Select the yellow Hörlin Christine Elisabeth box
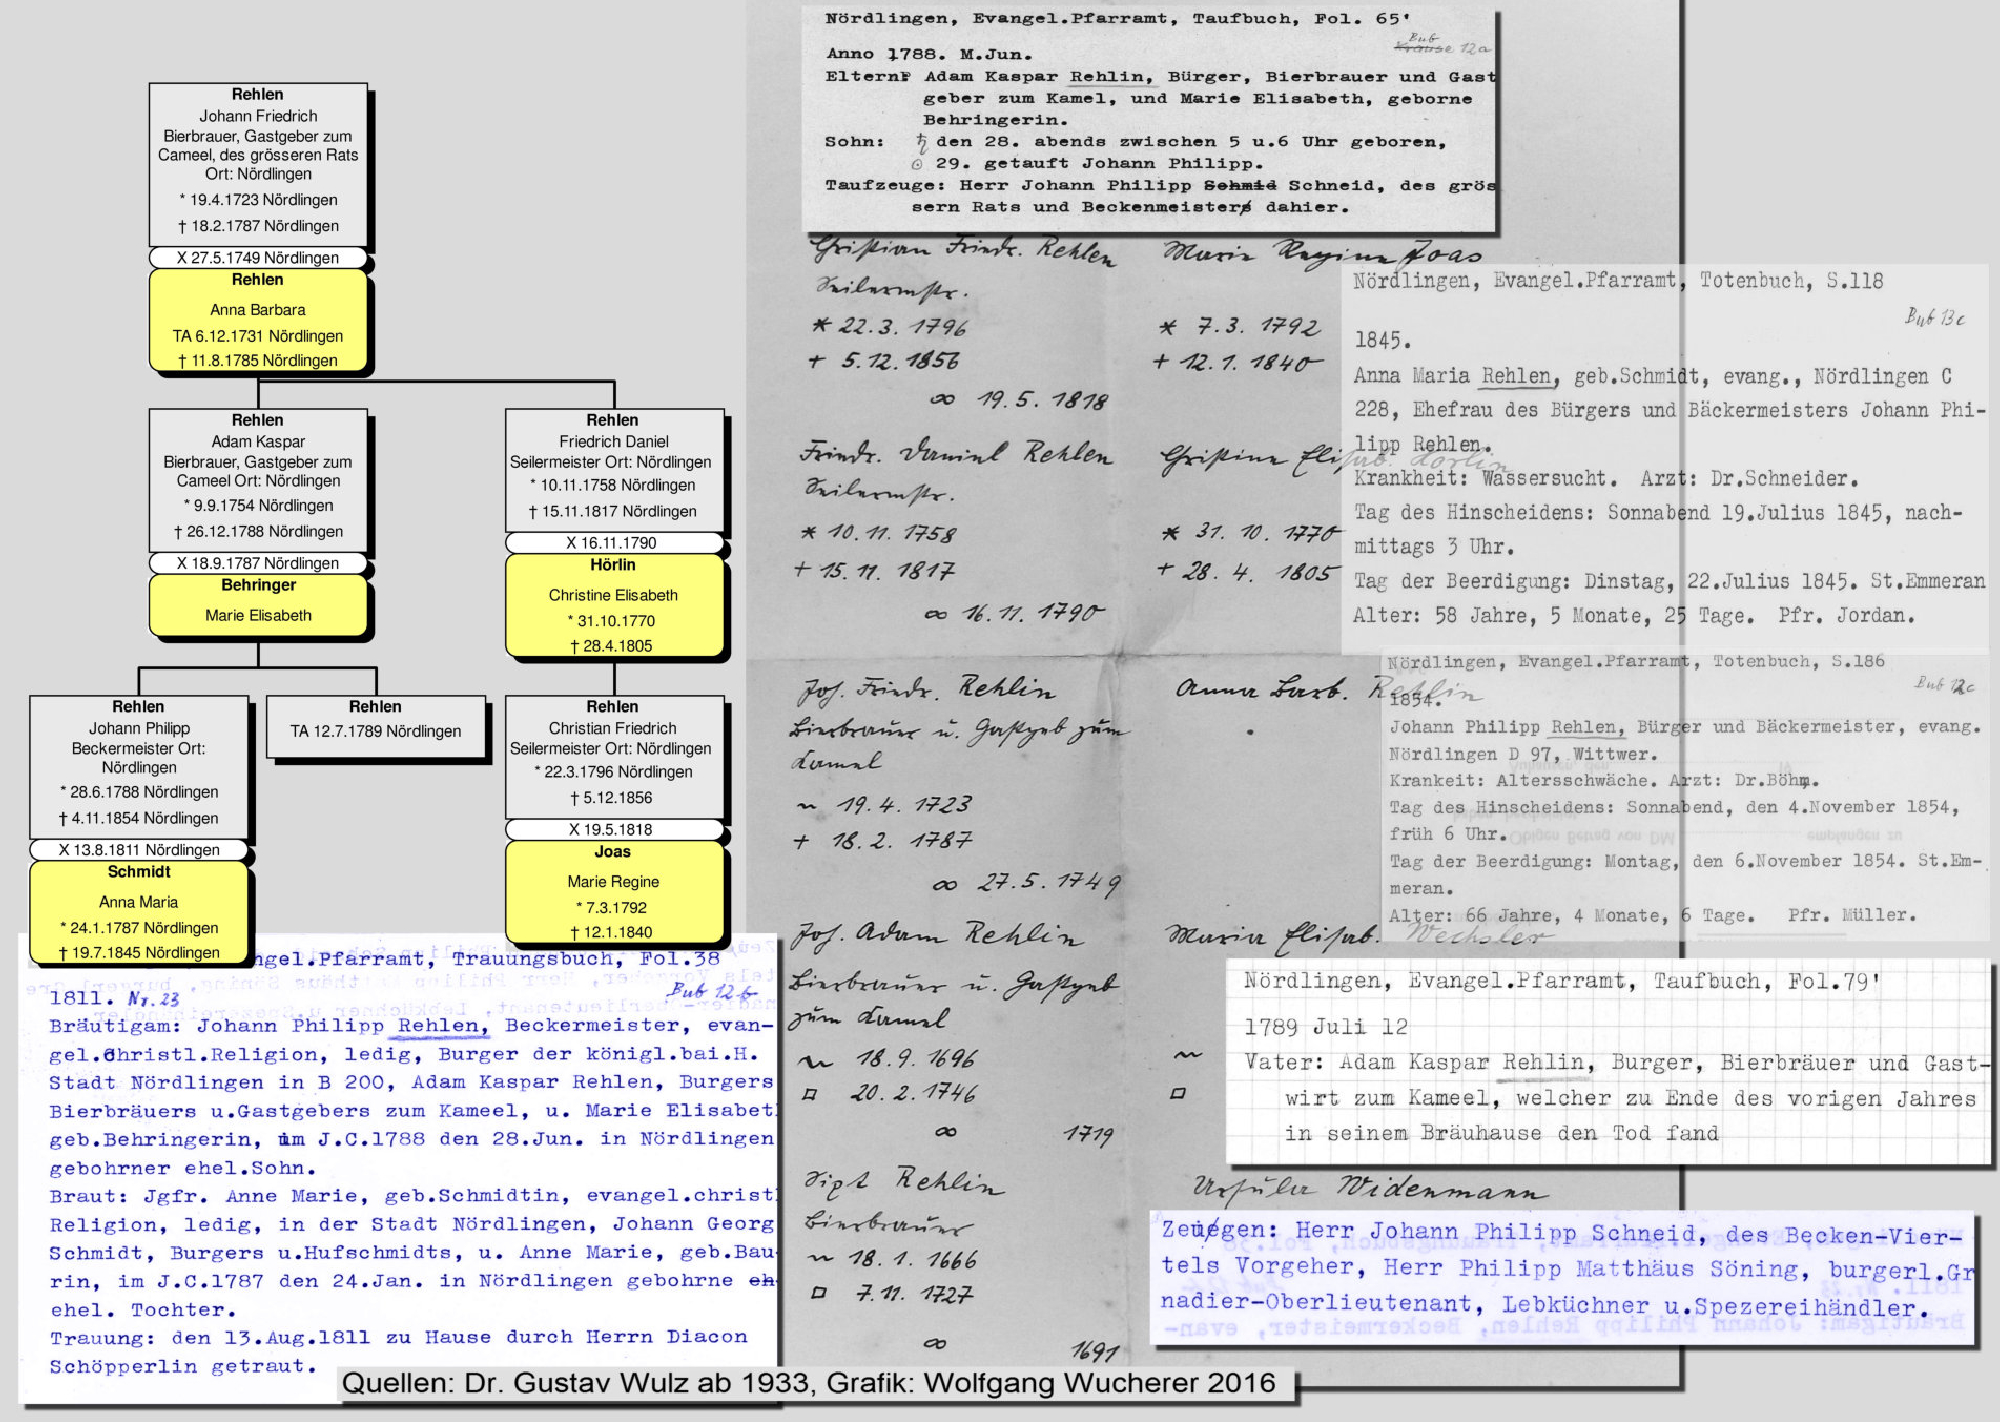2000x1422 pixels. (x=614, y=606)
